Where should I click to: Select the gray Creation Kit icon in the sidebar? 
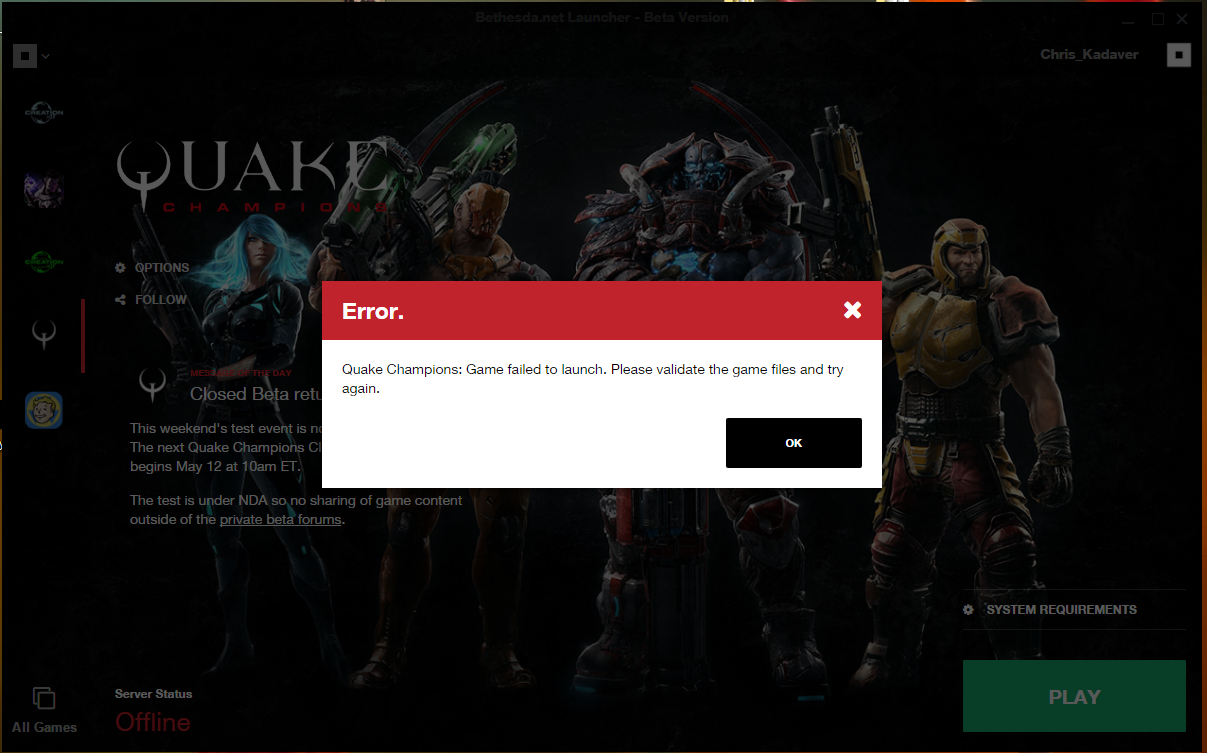click(x=44, y=113)
